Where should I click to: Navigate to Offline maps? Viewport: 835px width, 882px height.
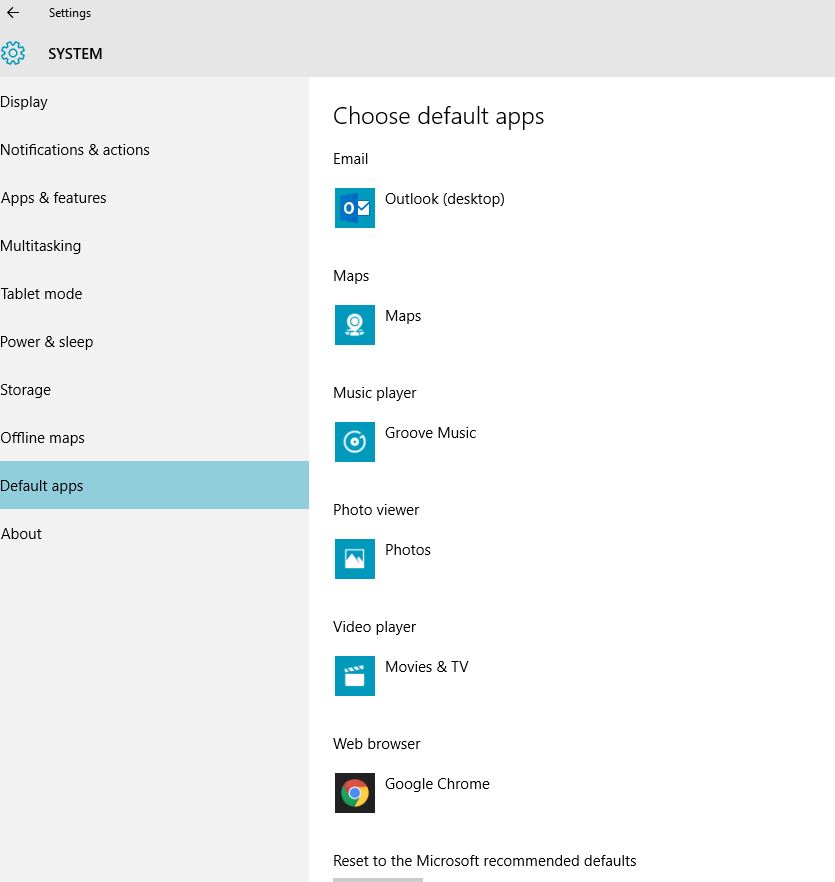(x=43, y=438)
